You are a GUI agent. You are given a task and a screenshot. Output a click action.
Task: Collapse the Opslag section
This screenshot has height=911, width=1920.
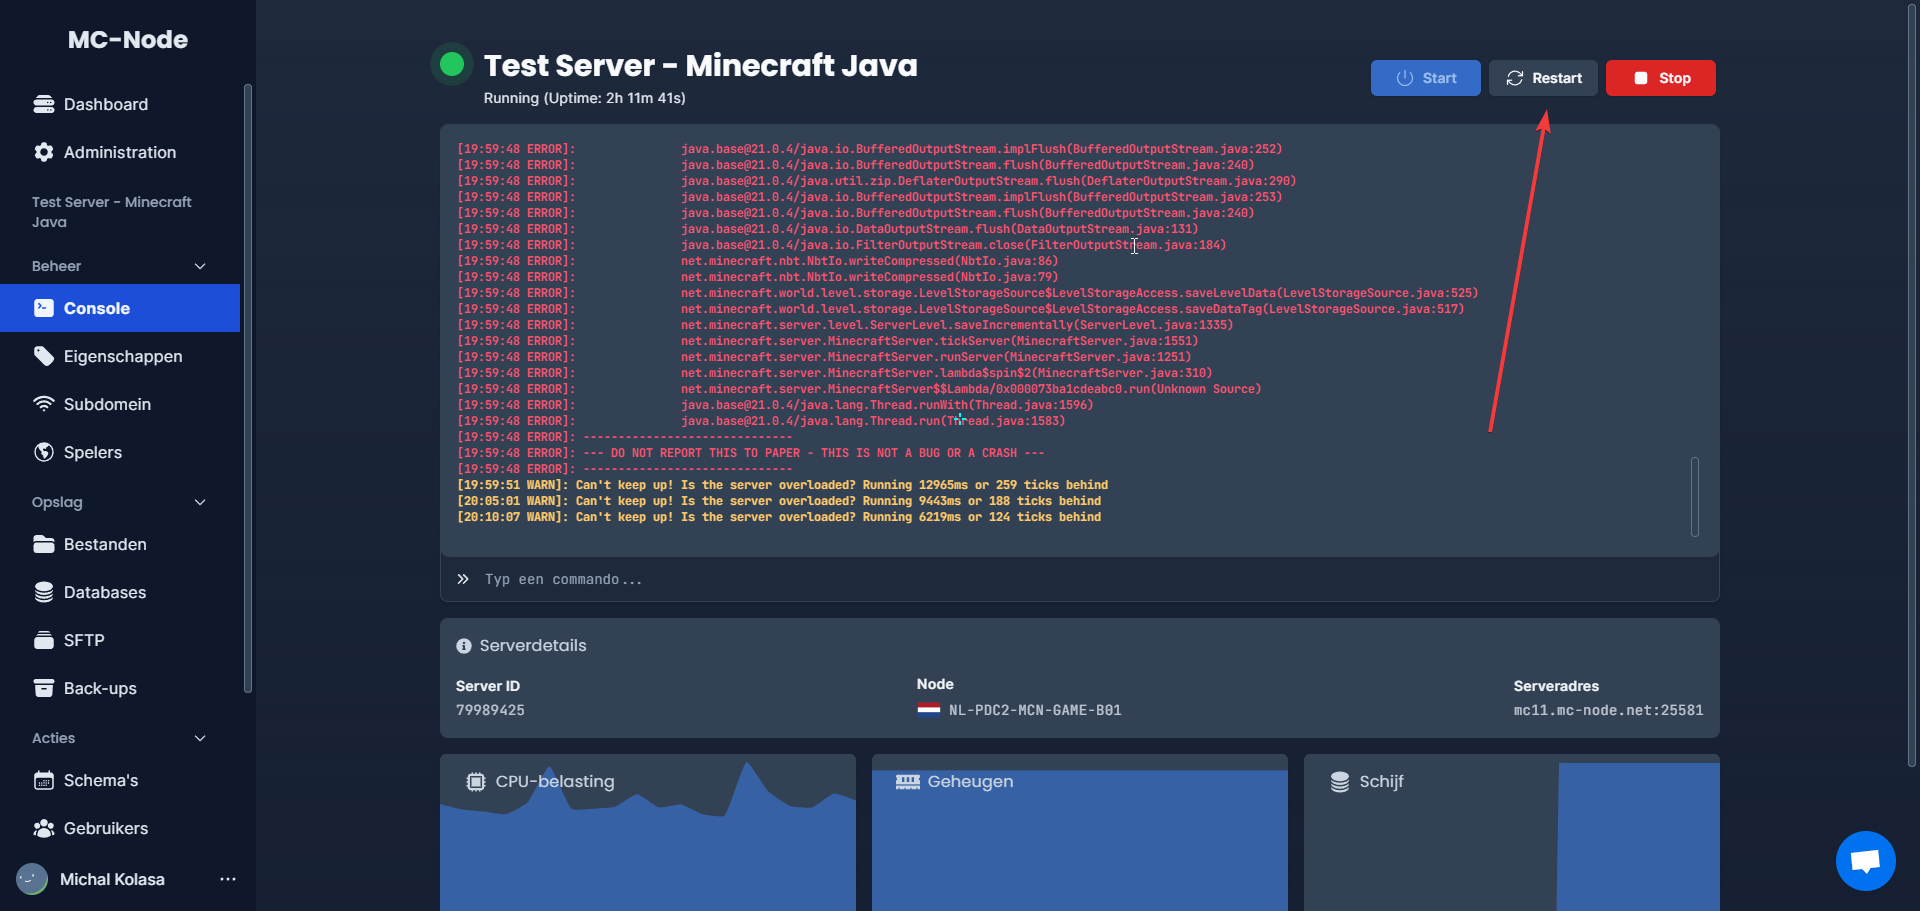coord(200,502)
